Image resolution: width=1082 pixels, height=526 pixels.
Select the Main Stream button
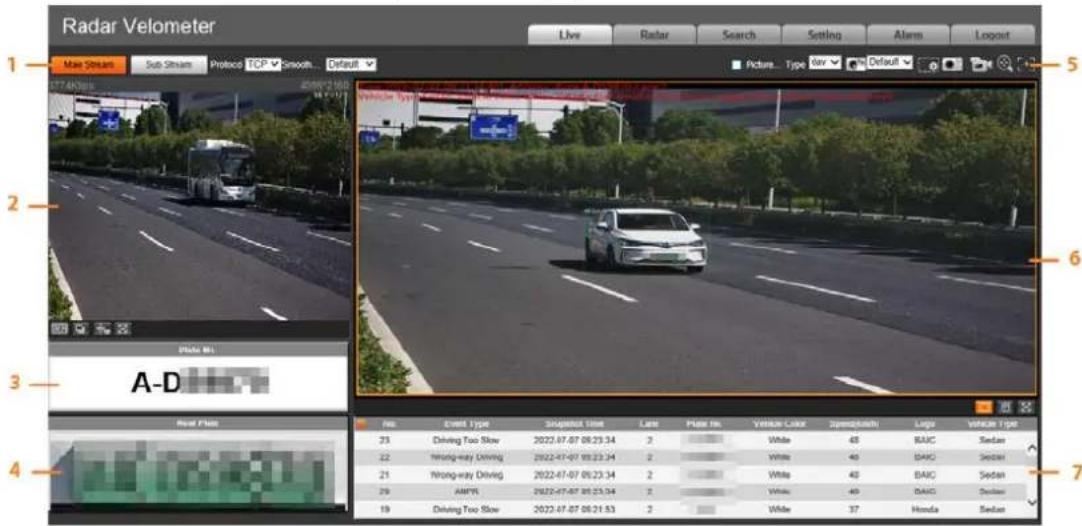[88, 64]
